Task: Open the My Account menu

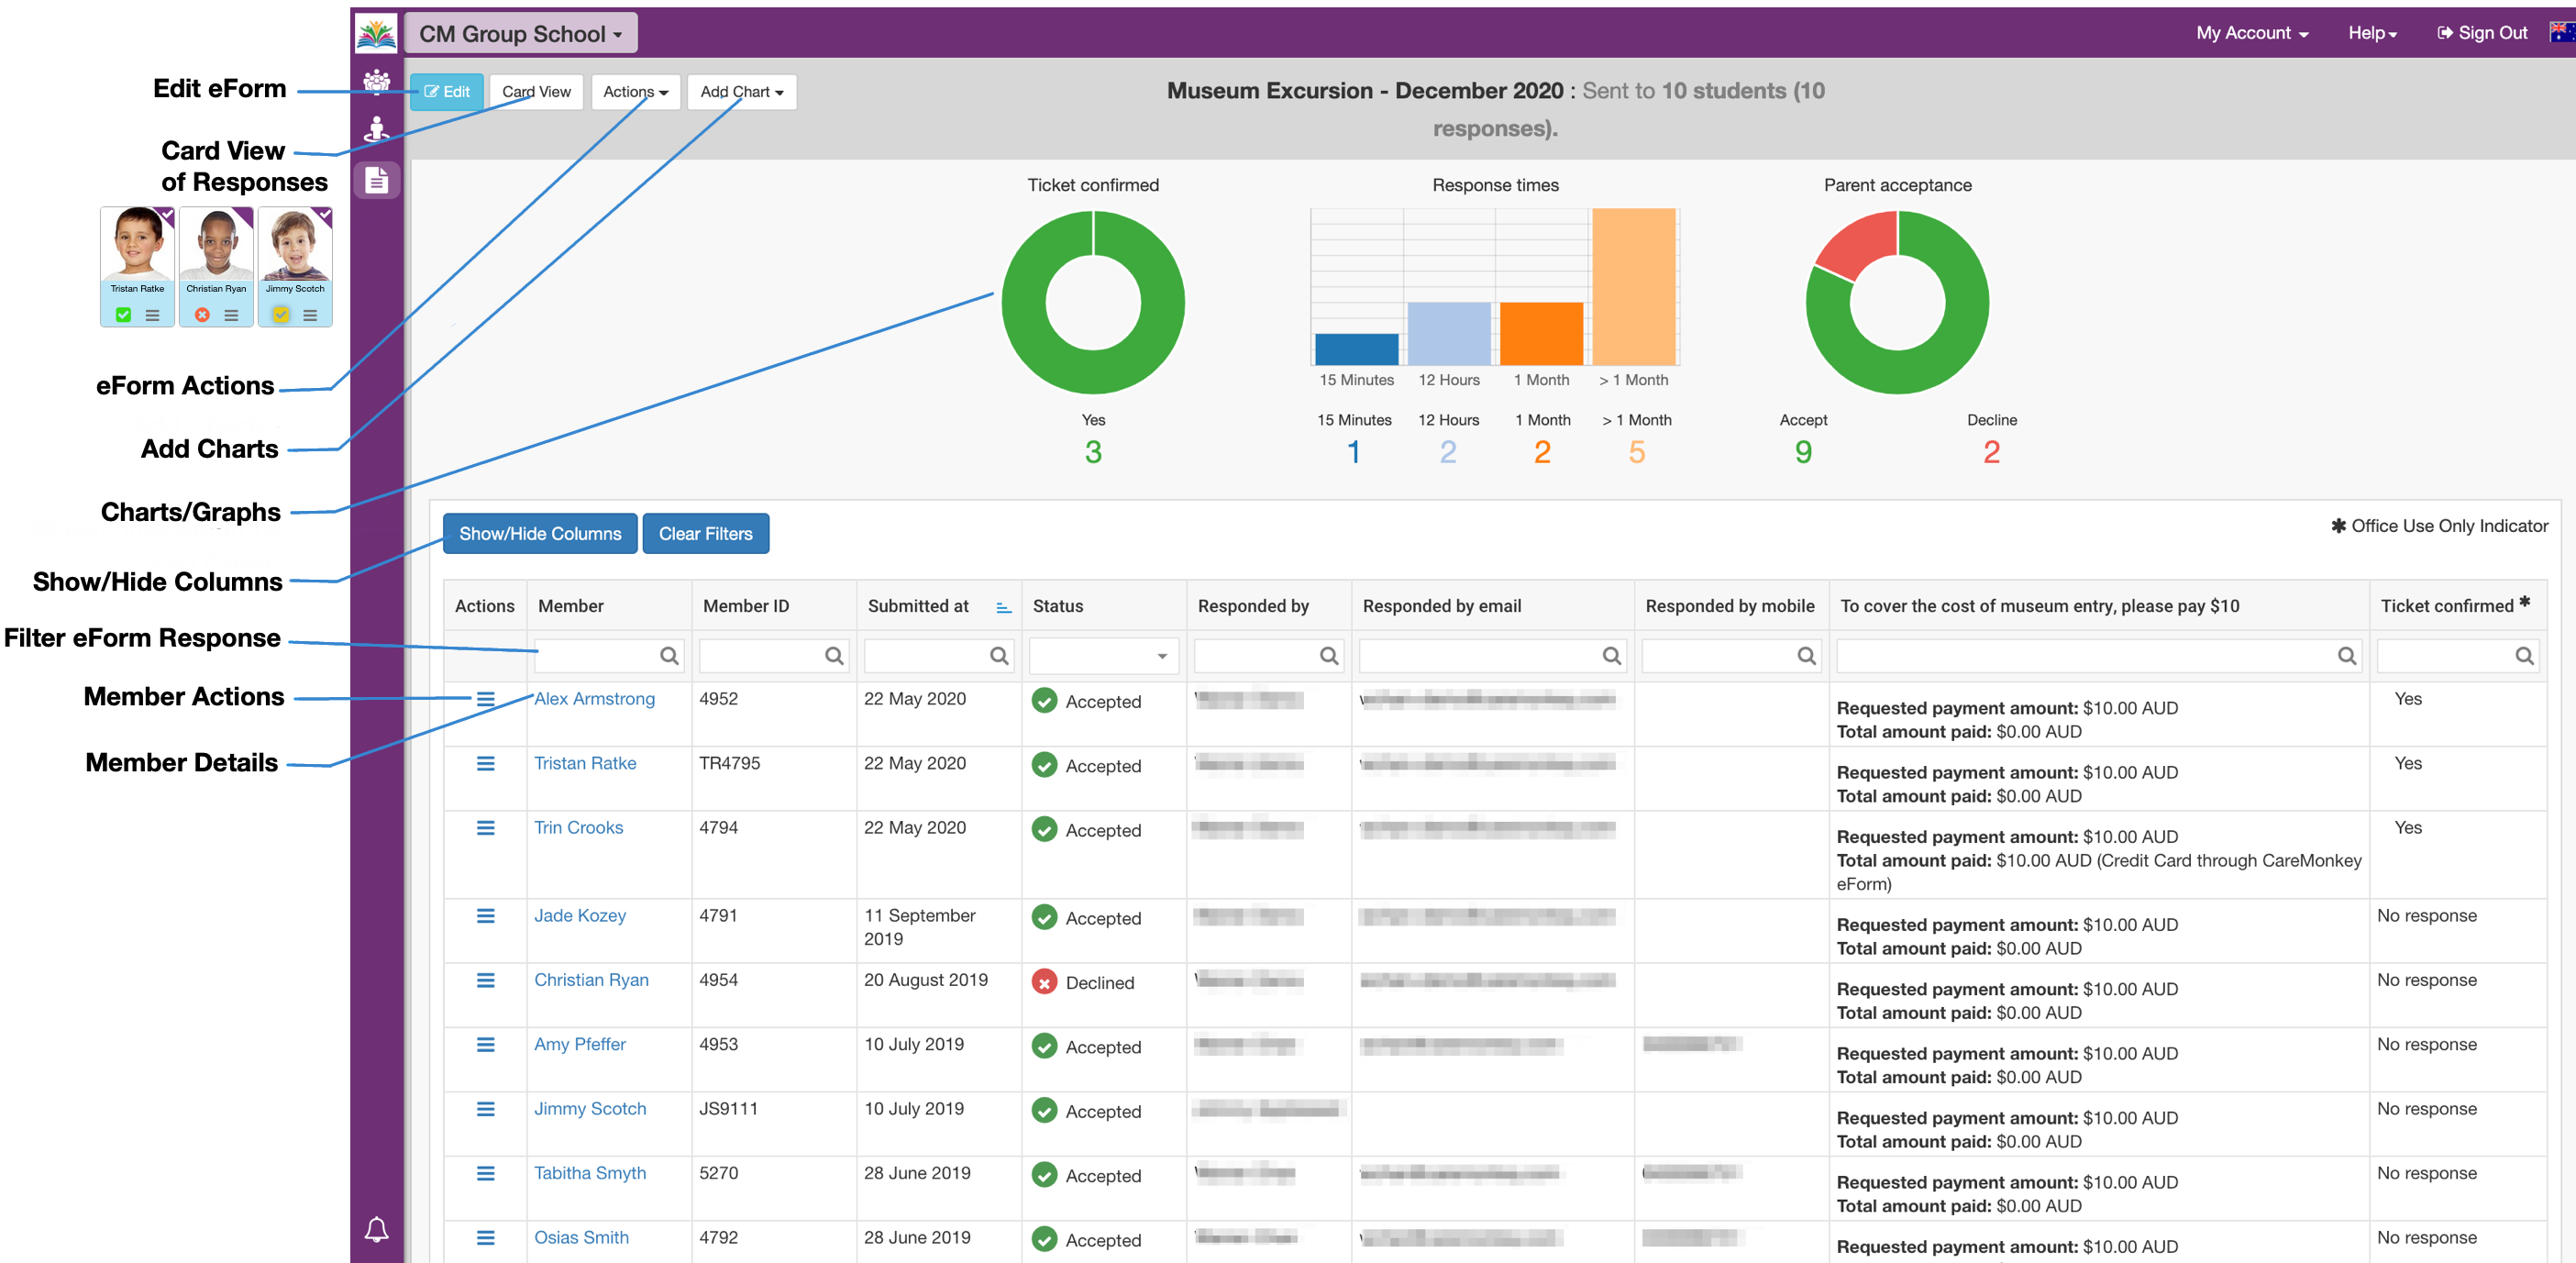Action: 2251,33
